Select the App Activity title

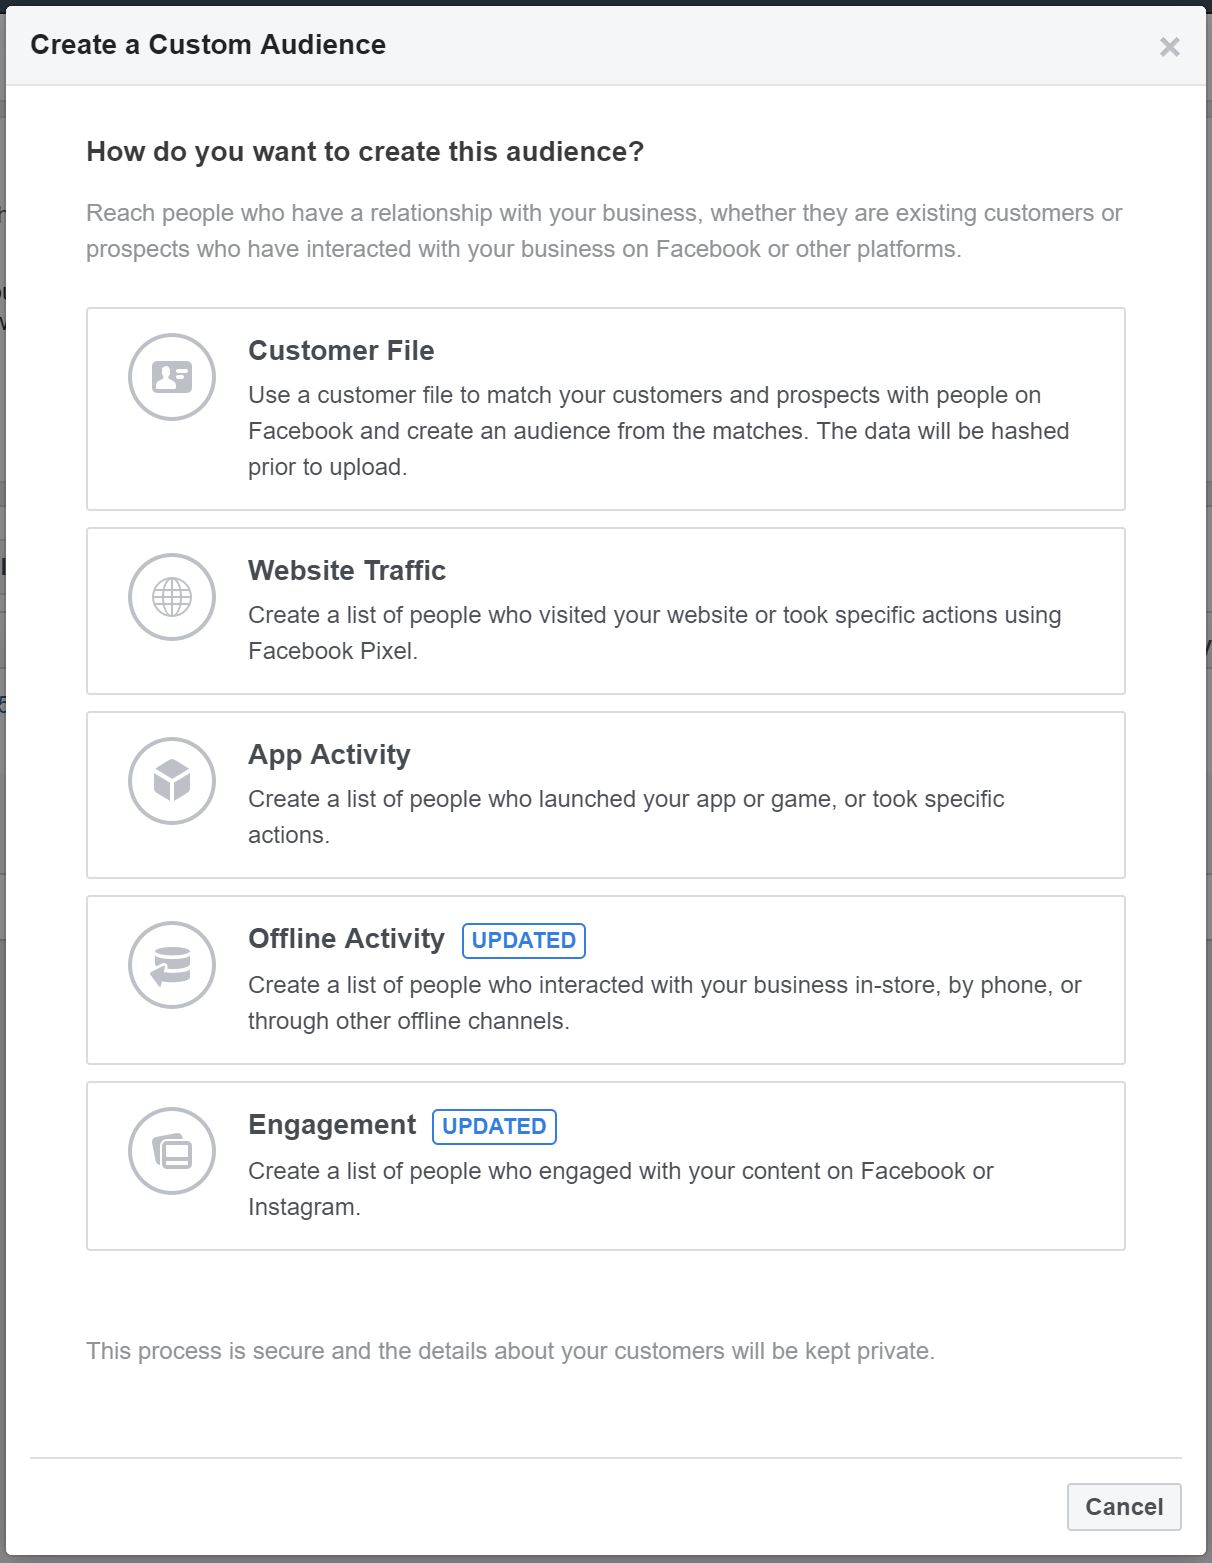(x=329, y=755)
